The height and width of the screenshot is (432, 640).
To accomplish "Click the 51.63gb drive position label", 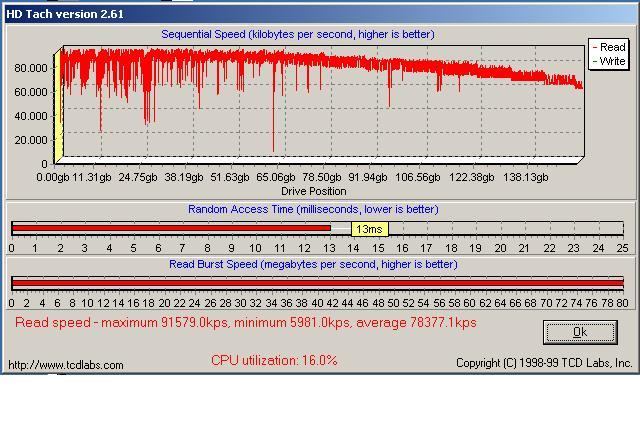I will tap(230, 178).
